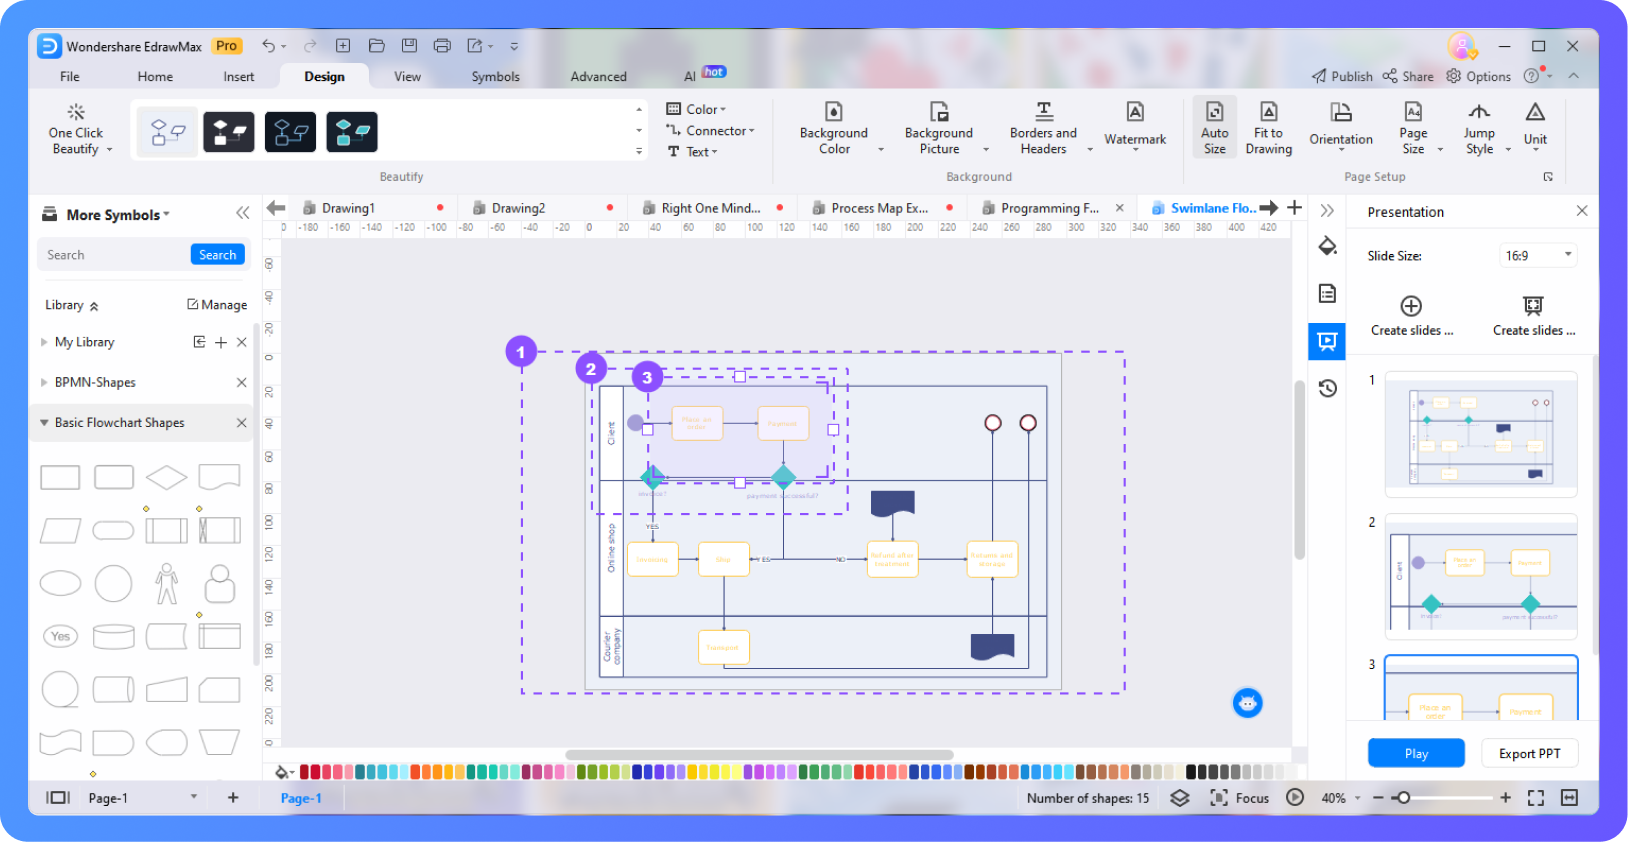Toggle Focus mode in the status bar
Viewport: 1628px width, 842px height.
point(1240,798)
